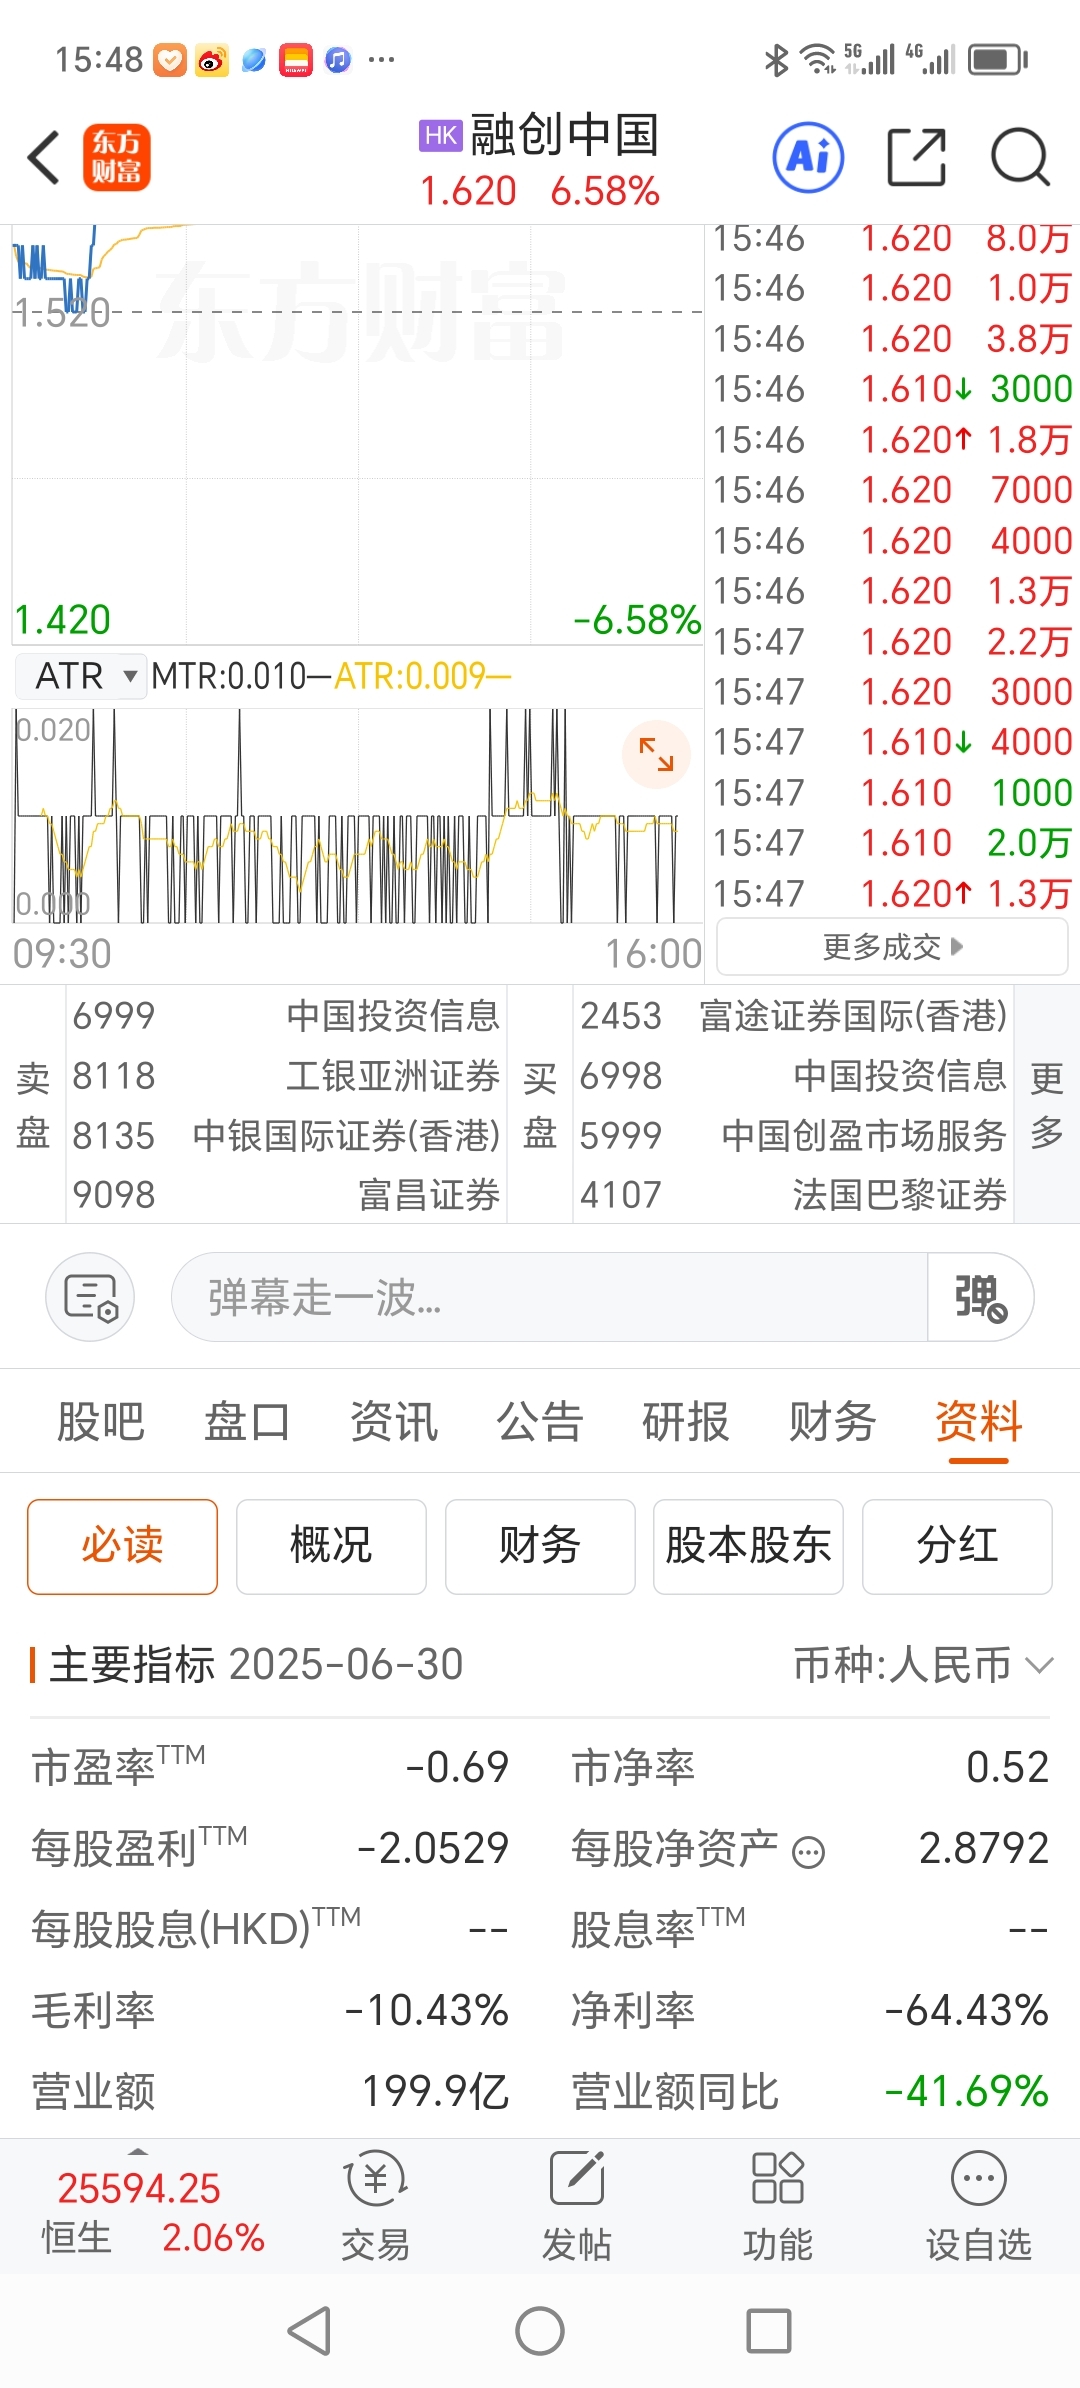
Task: Open the 功能 functions icon
Action: (x=778, y=2206)
